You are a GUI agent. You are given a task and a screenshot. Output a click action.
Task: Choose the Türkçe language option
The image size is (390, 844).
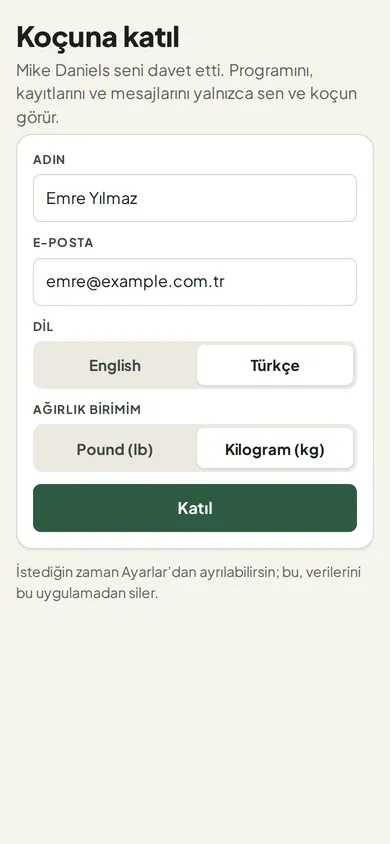tap(275, 365)
